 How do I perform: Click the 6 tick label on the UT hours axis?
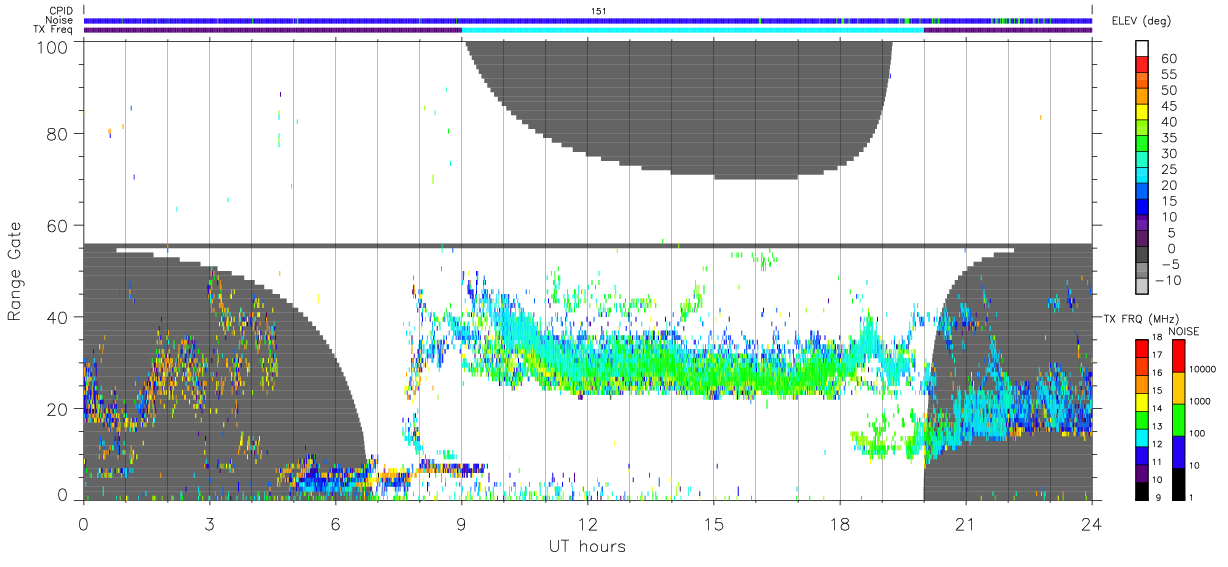click(x=335, y=524)
